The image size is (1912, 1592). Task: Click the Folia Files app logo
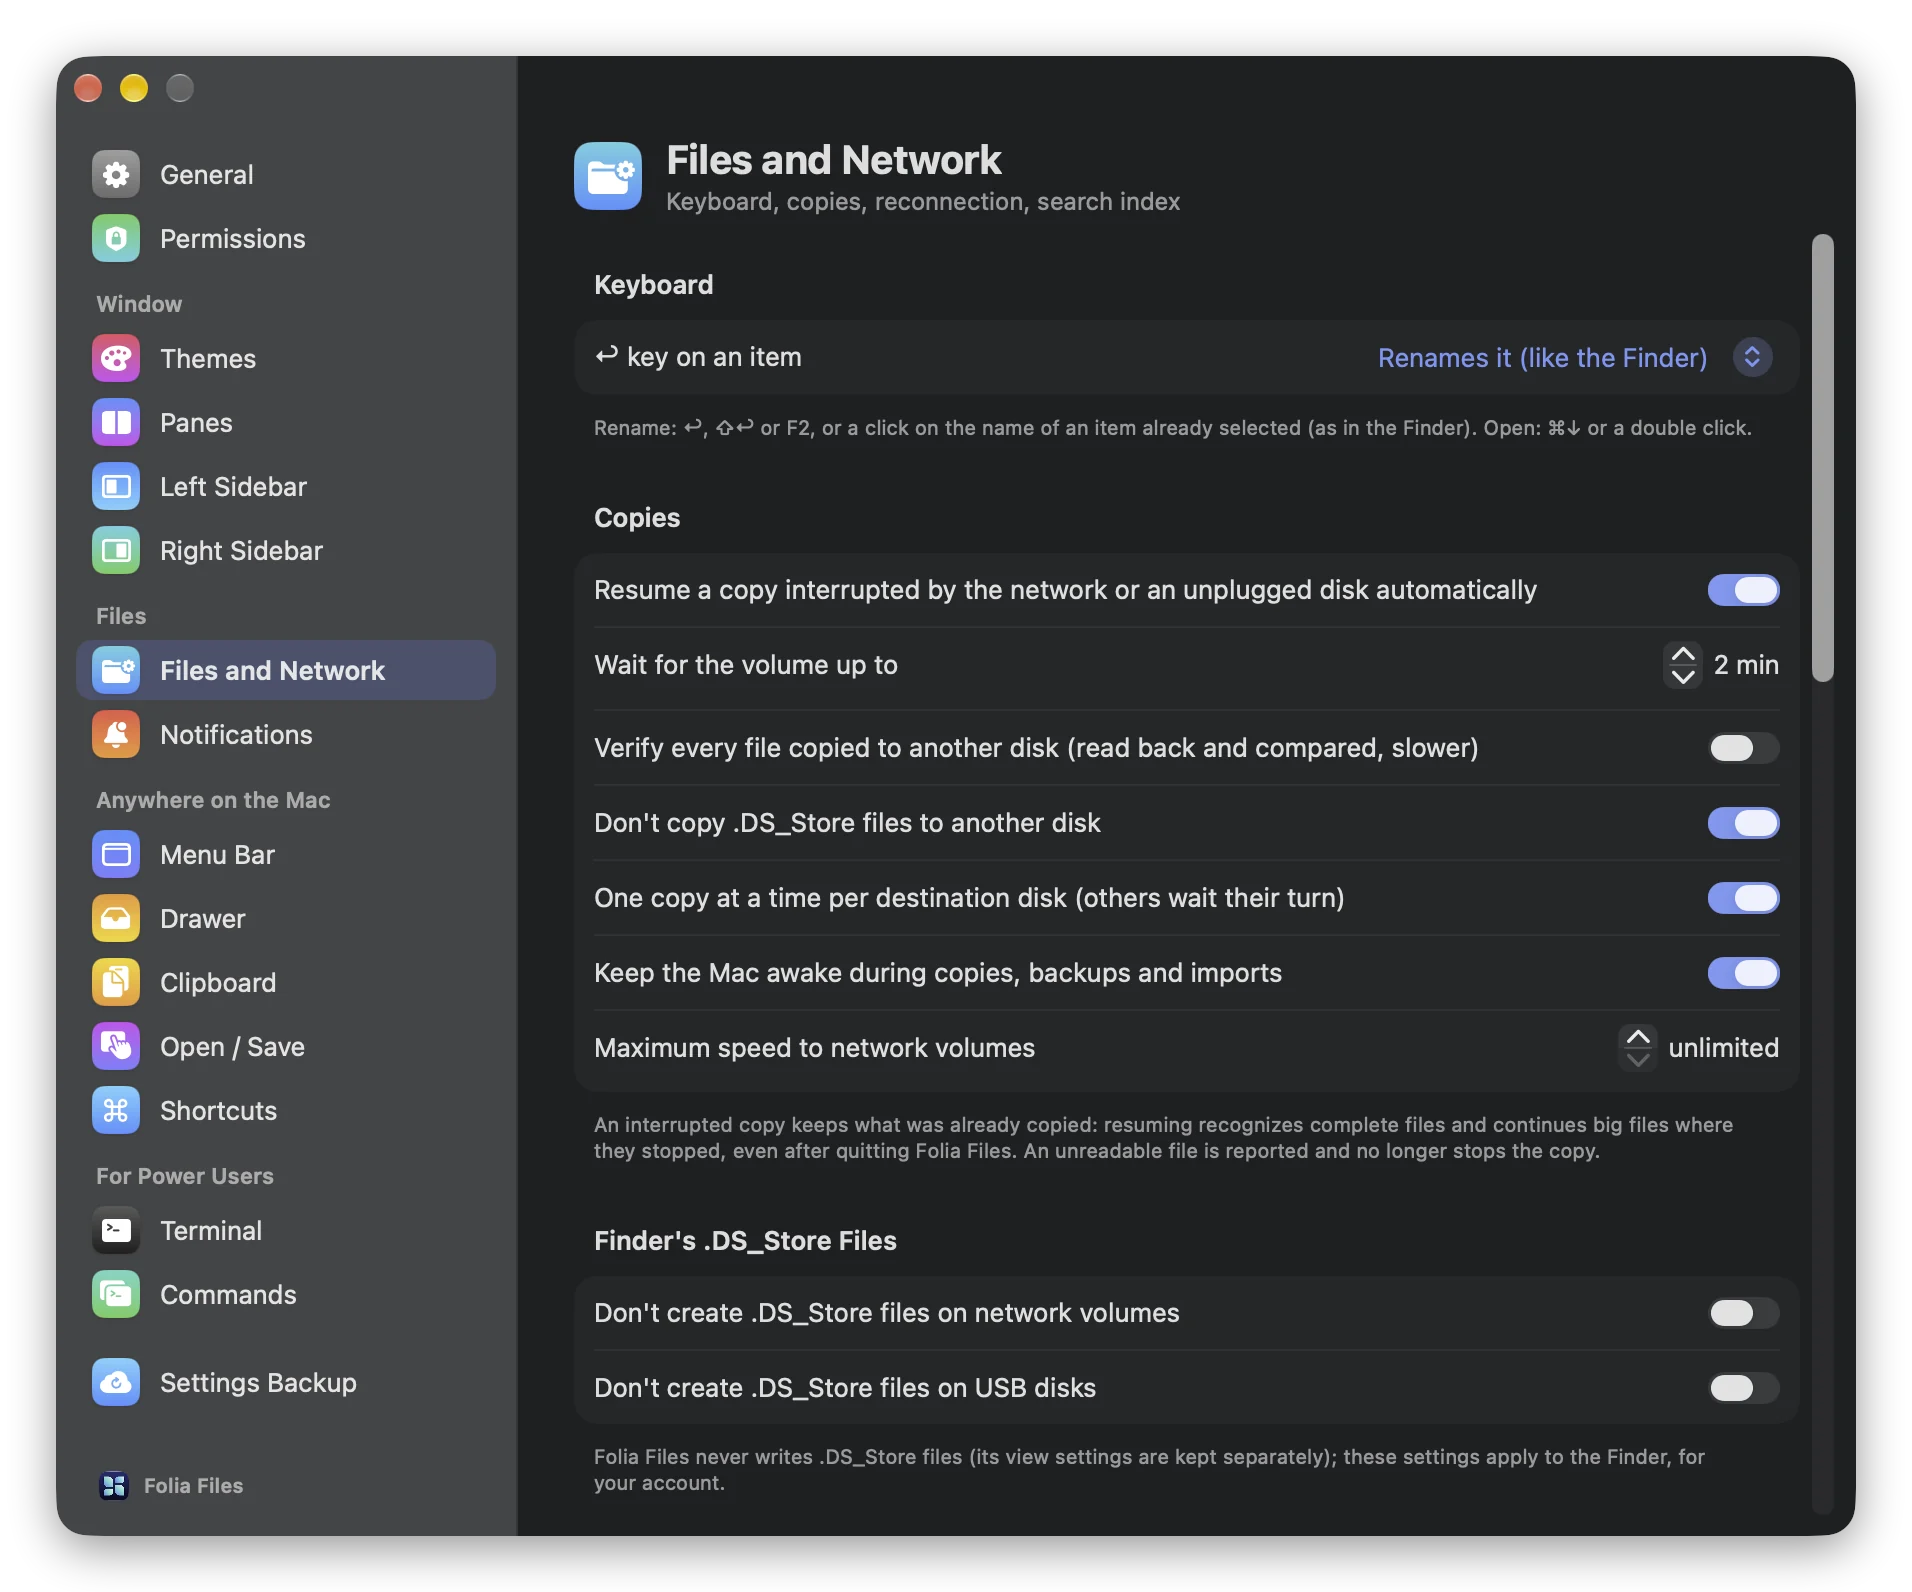point(114,1486)
